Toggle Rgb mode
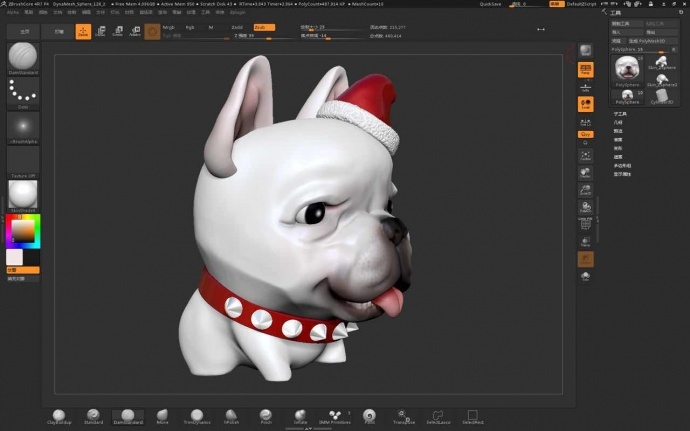 (190, 27)
